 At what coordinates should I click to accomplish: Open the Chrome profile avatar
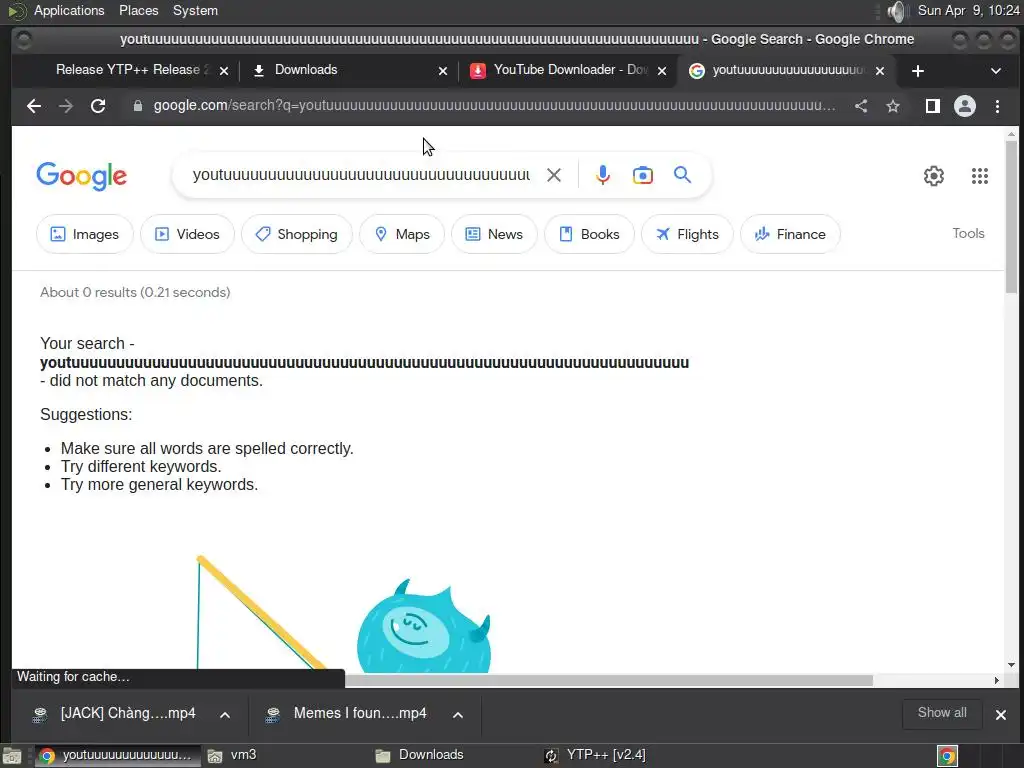coord(965,106)
